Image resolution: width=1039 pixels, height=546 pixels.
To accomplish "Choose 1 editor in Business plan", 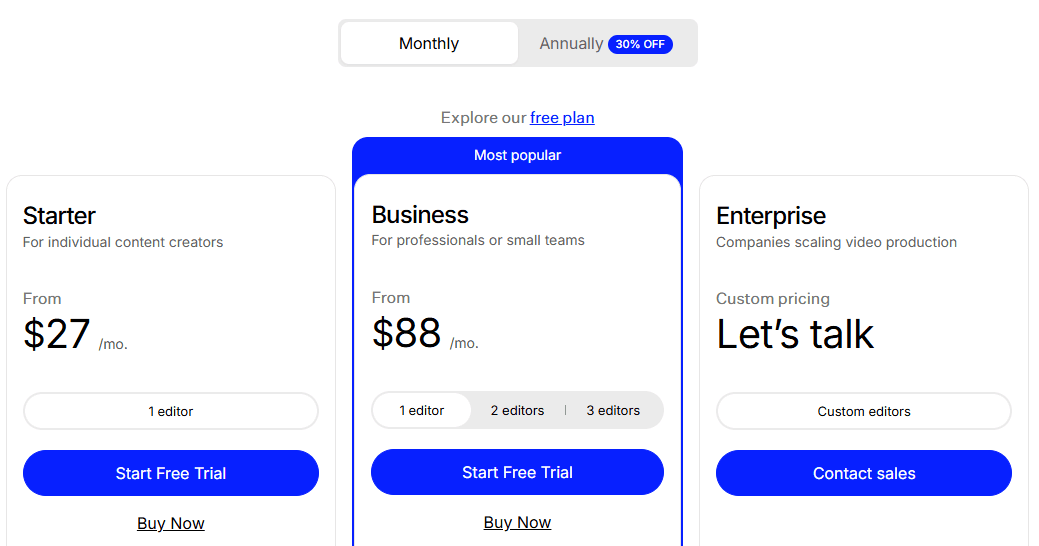I will (x=422, y=410).
